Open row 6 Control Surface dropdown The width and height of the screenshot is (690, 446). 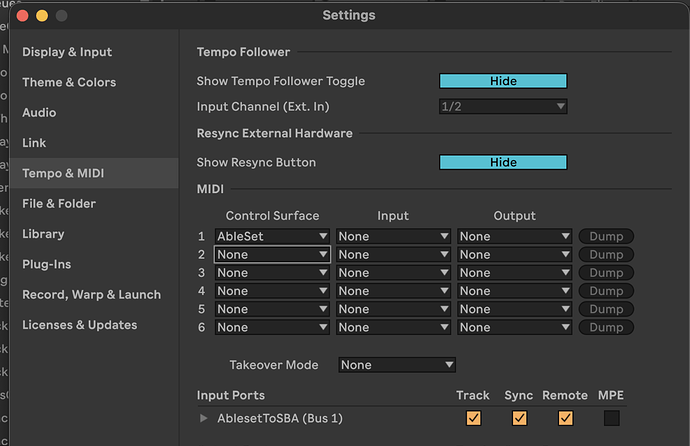point(272,327)
